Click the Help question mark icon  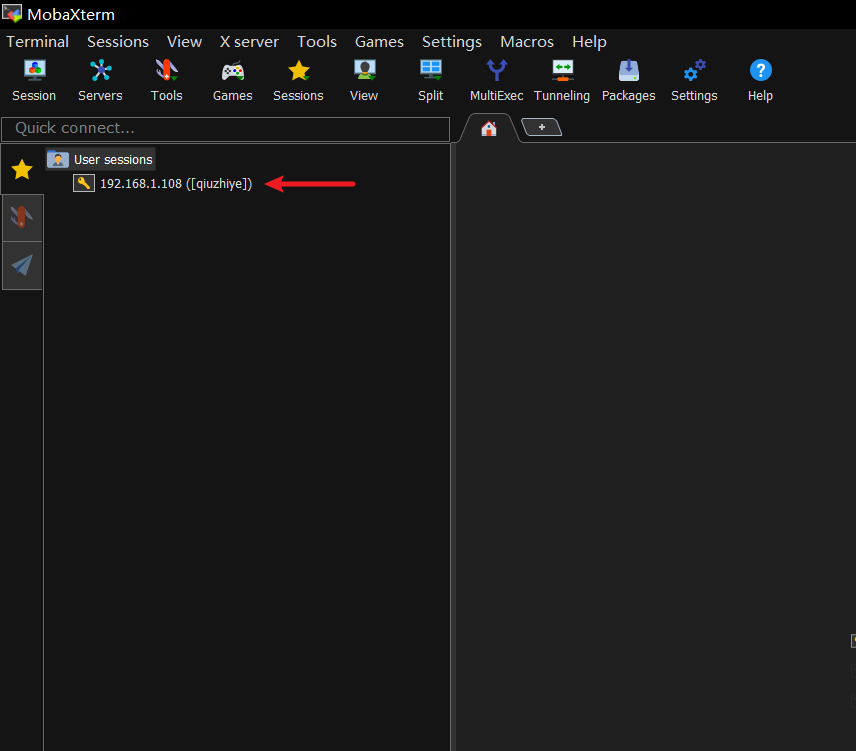pyautogui.click(x=760, y=70)
